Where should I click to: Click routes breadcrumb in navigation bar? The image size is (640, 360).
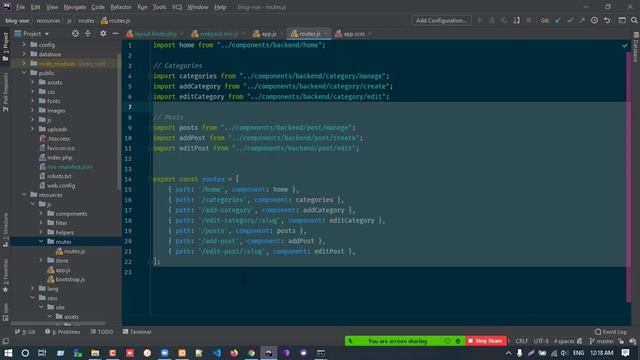pos(86,20)
